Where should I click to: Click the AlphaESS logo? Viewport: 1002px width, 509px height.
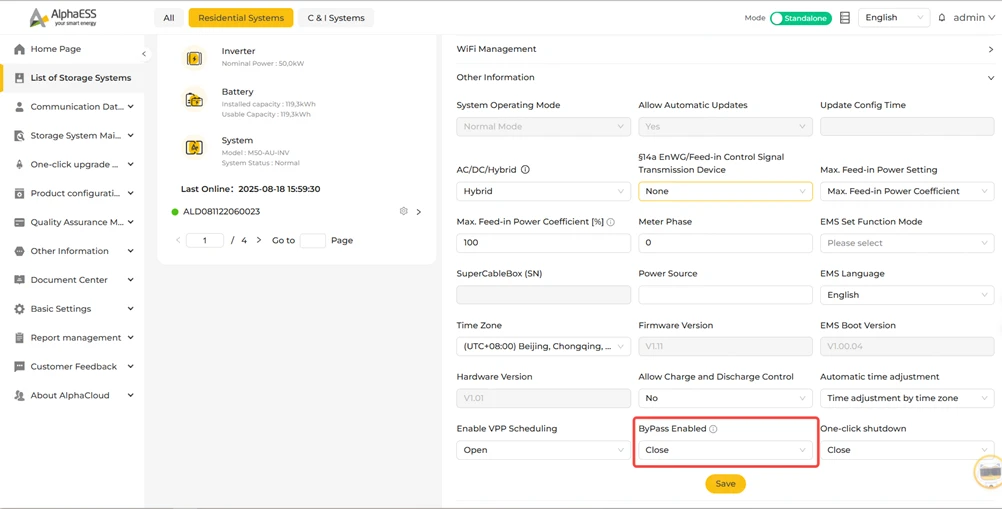[x=63, y=17]
